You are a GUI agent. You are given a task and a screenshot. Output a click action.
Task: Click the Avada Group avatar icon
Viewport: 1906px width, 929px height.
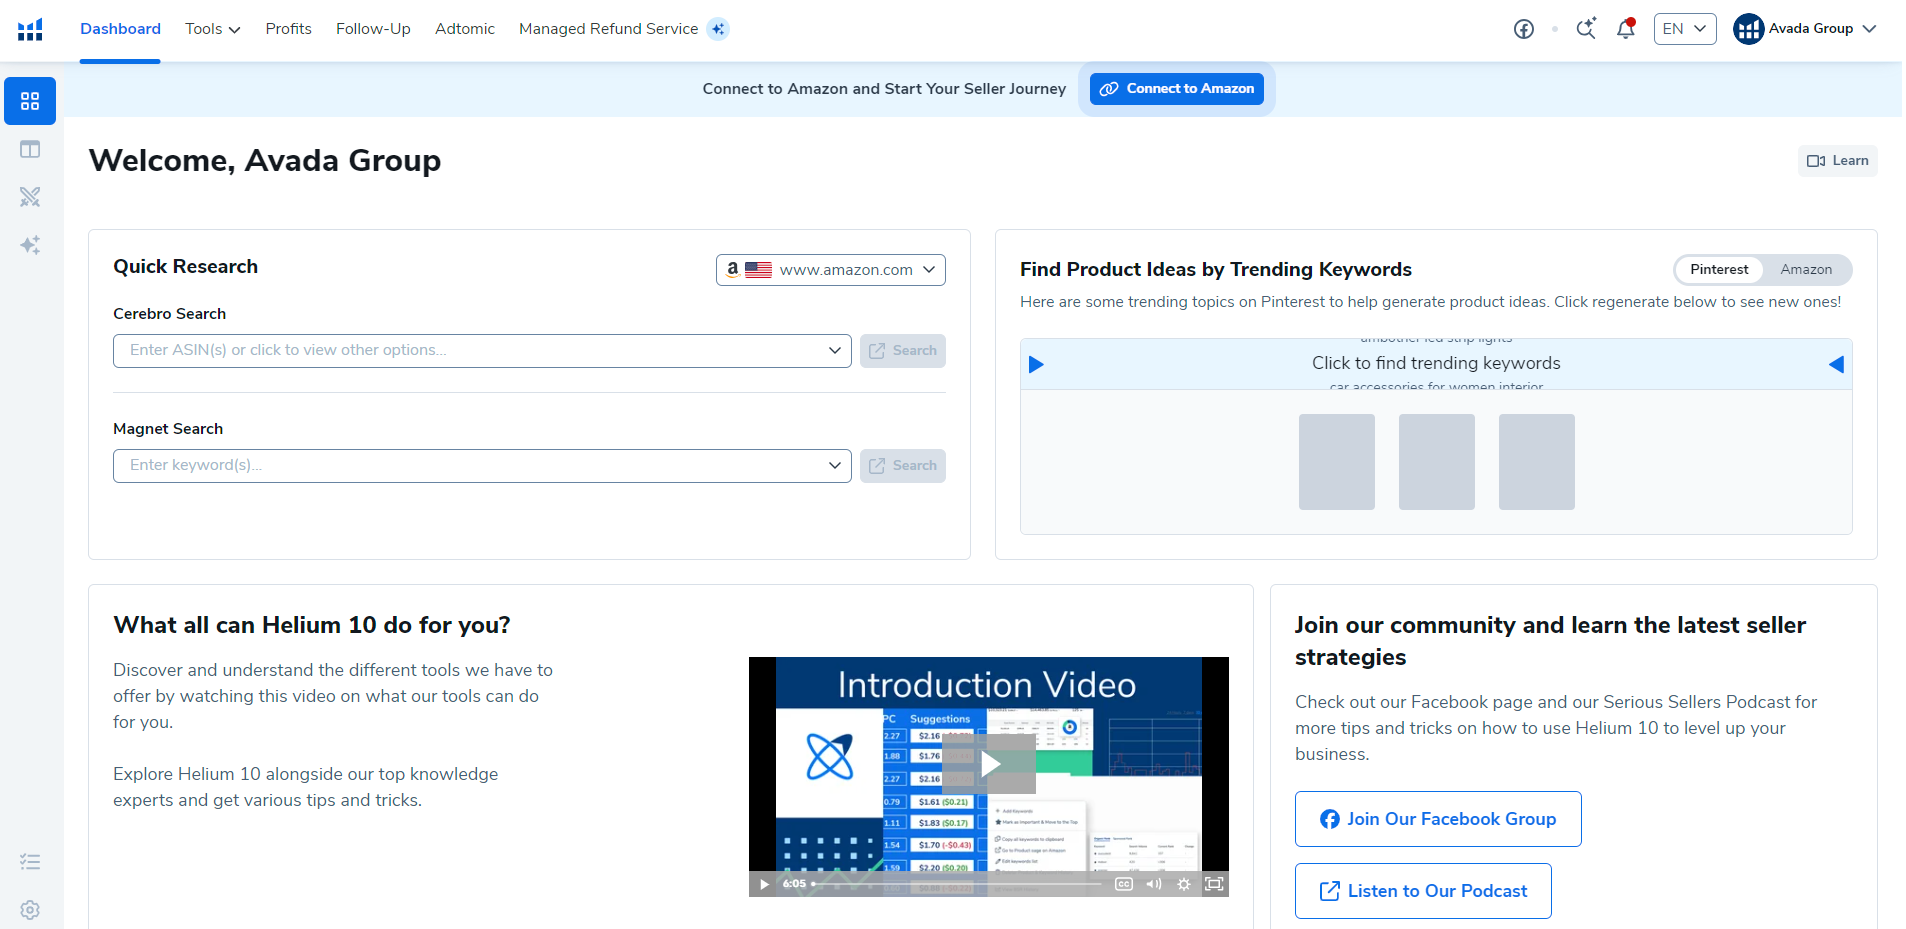[x=1748, y=29]
